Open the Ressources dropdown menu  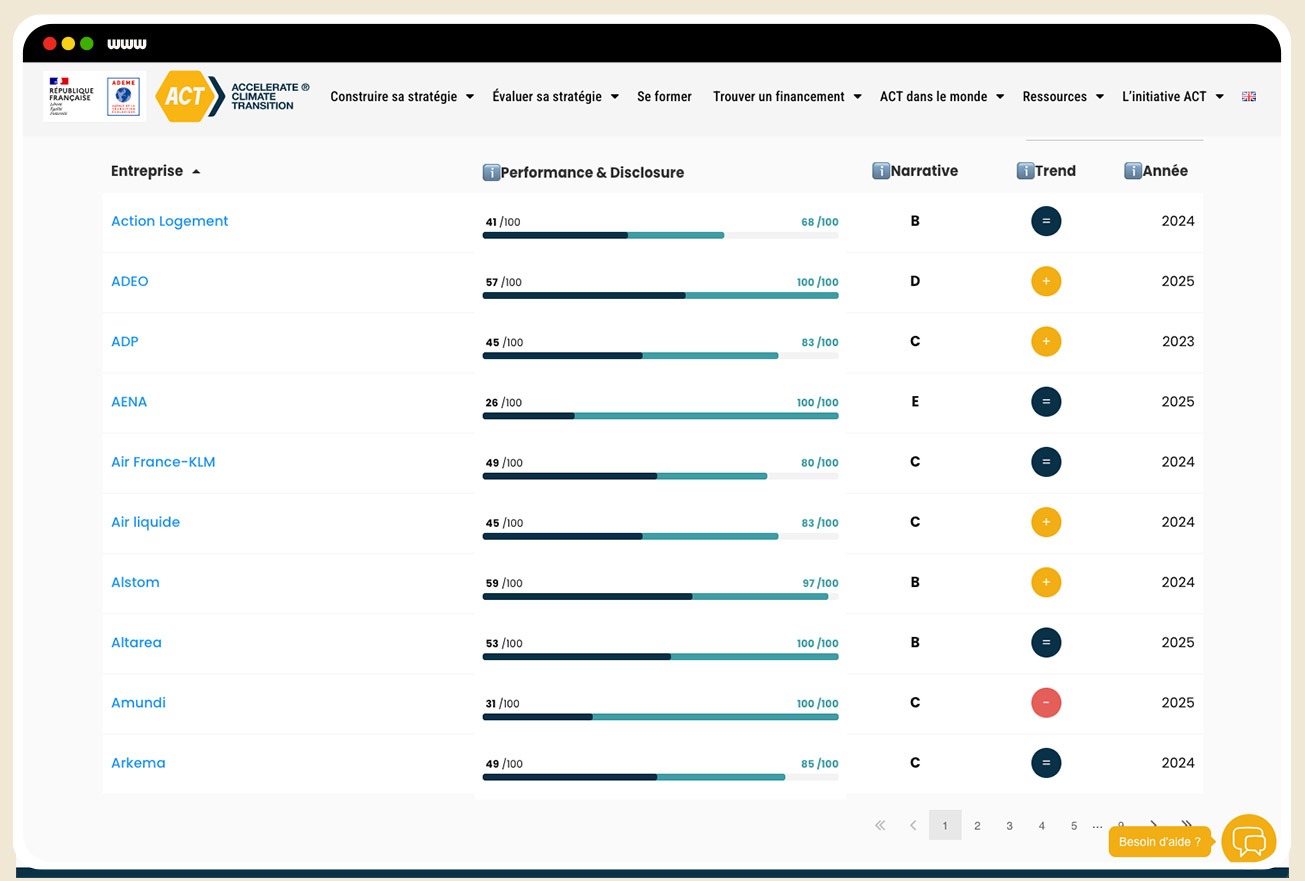coord(1063,97)
